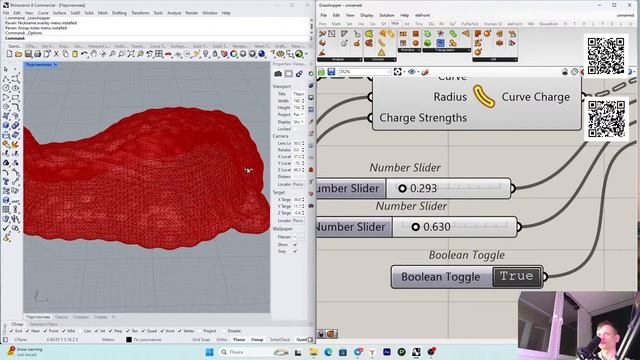Open the Curve menu in Rhino

point(43,13)
